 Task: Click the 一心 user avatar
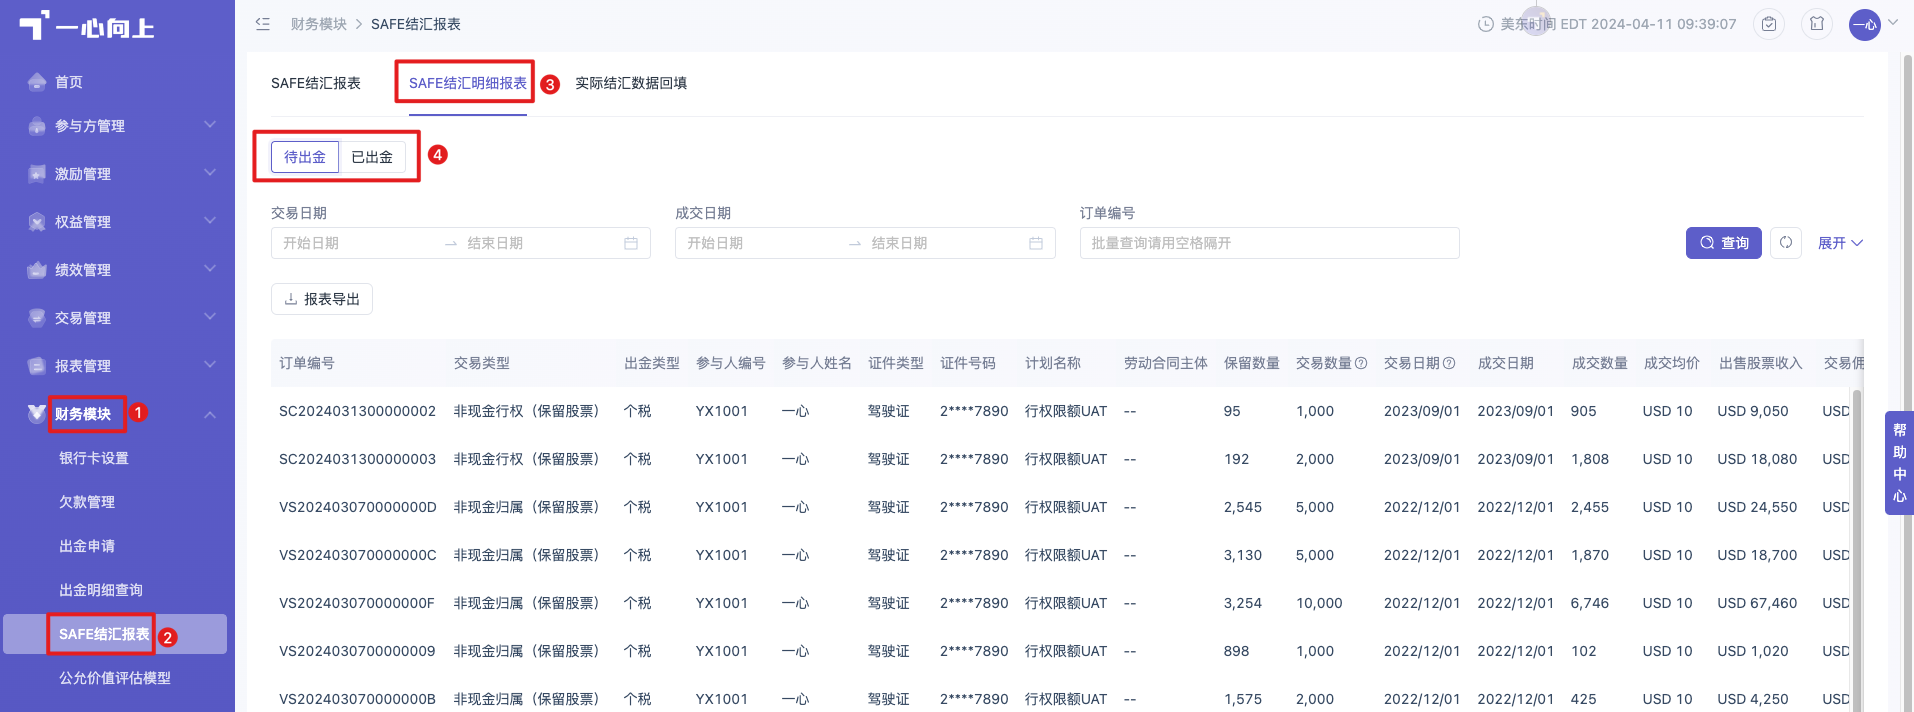[x=1865, y=25]
